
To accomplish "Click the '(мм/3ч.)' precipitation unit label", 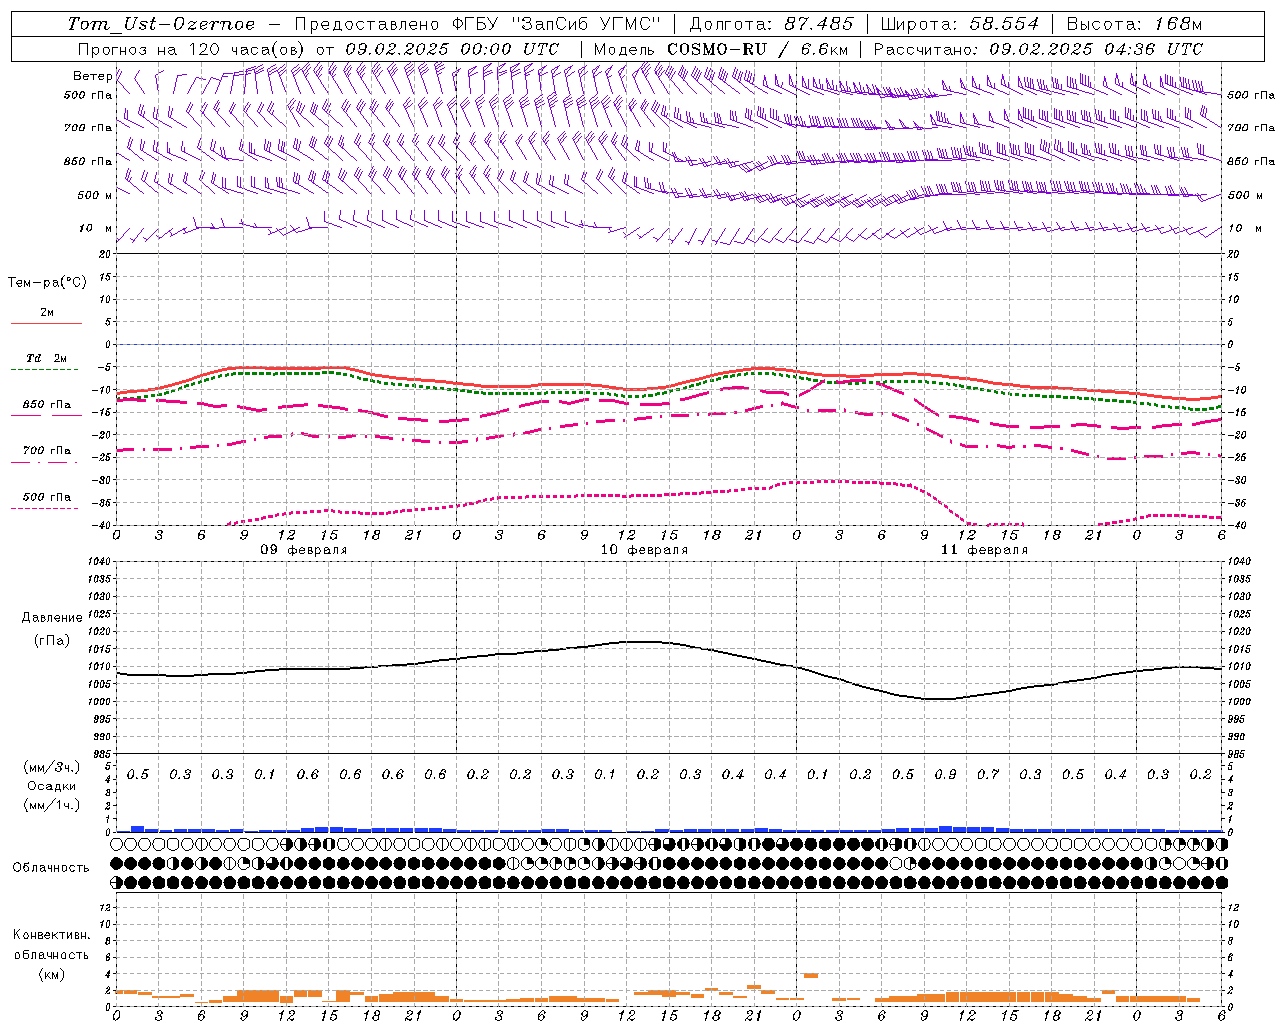I will point(52,767).
